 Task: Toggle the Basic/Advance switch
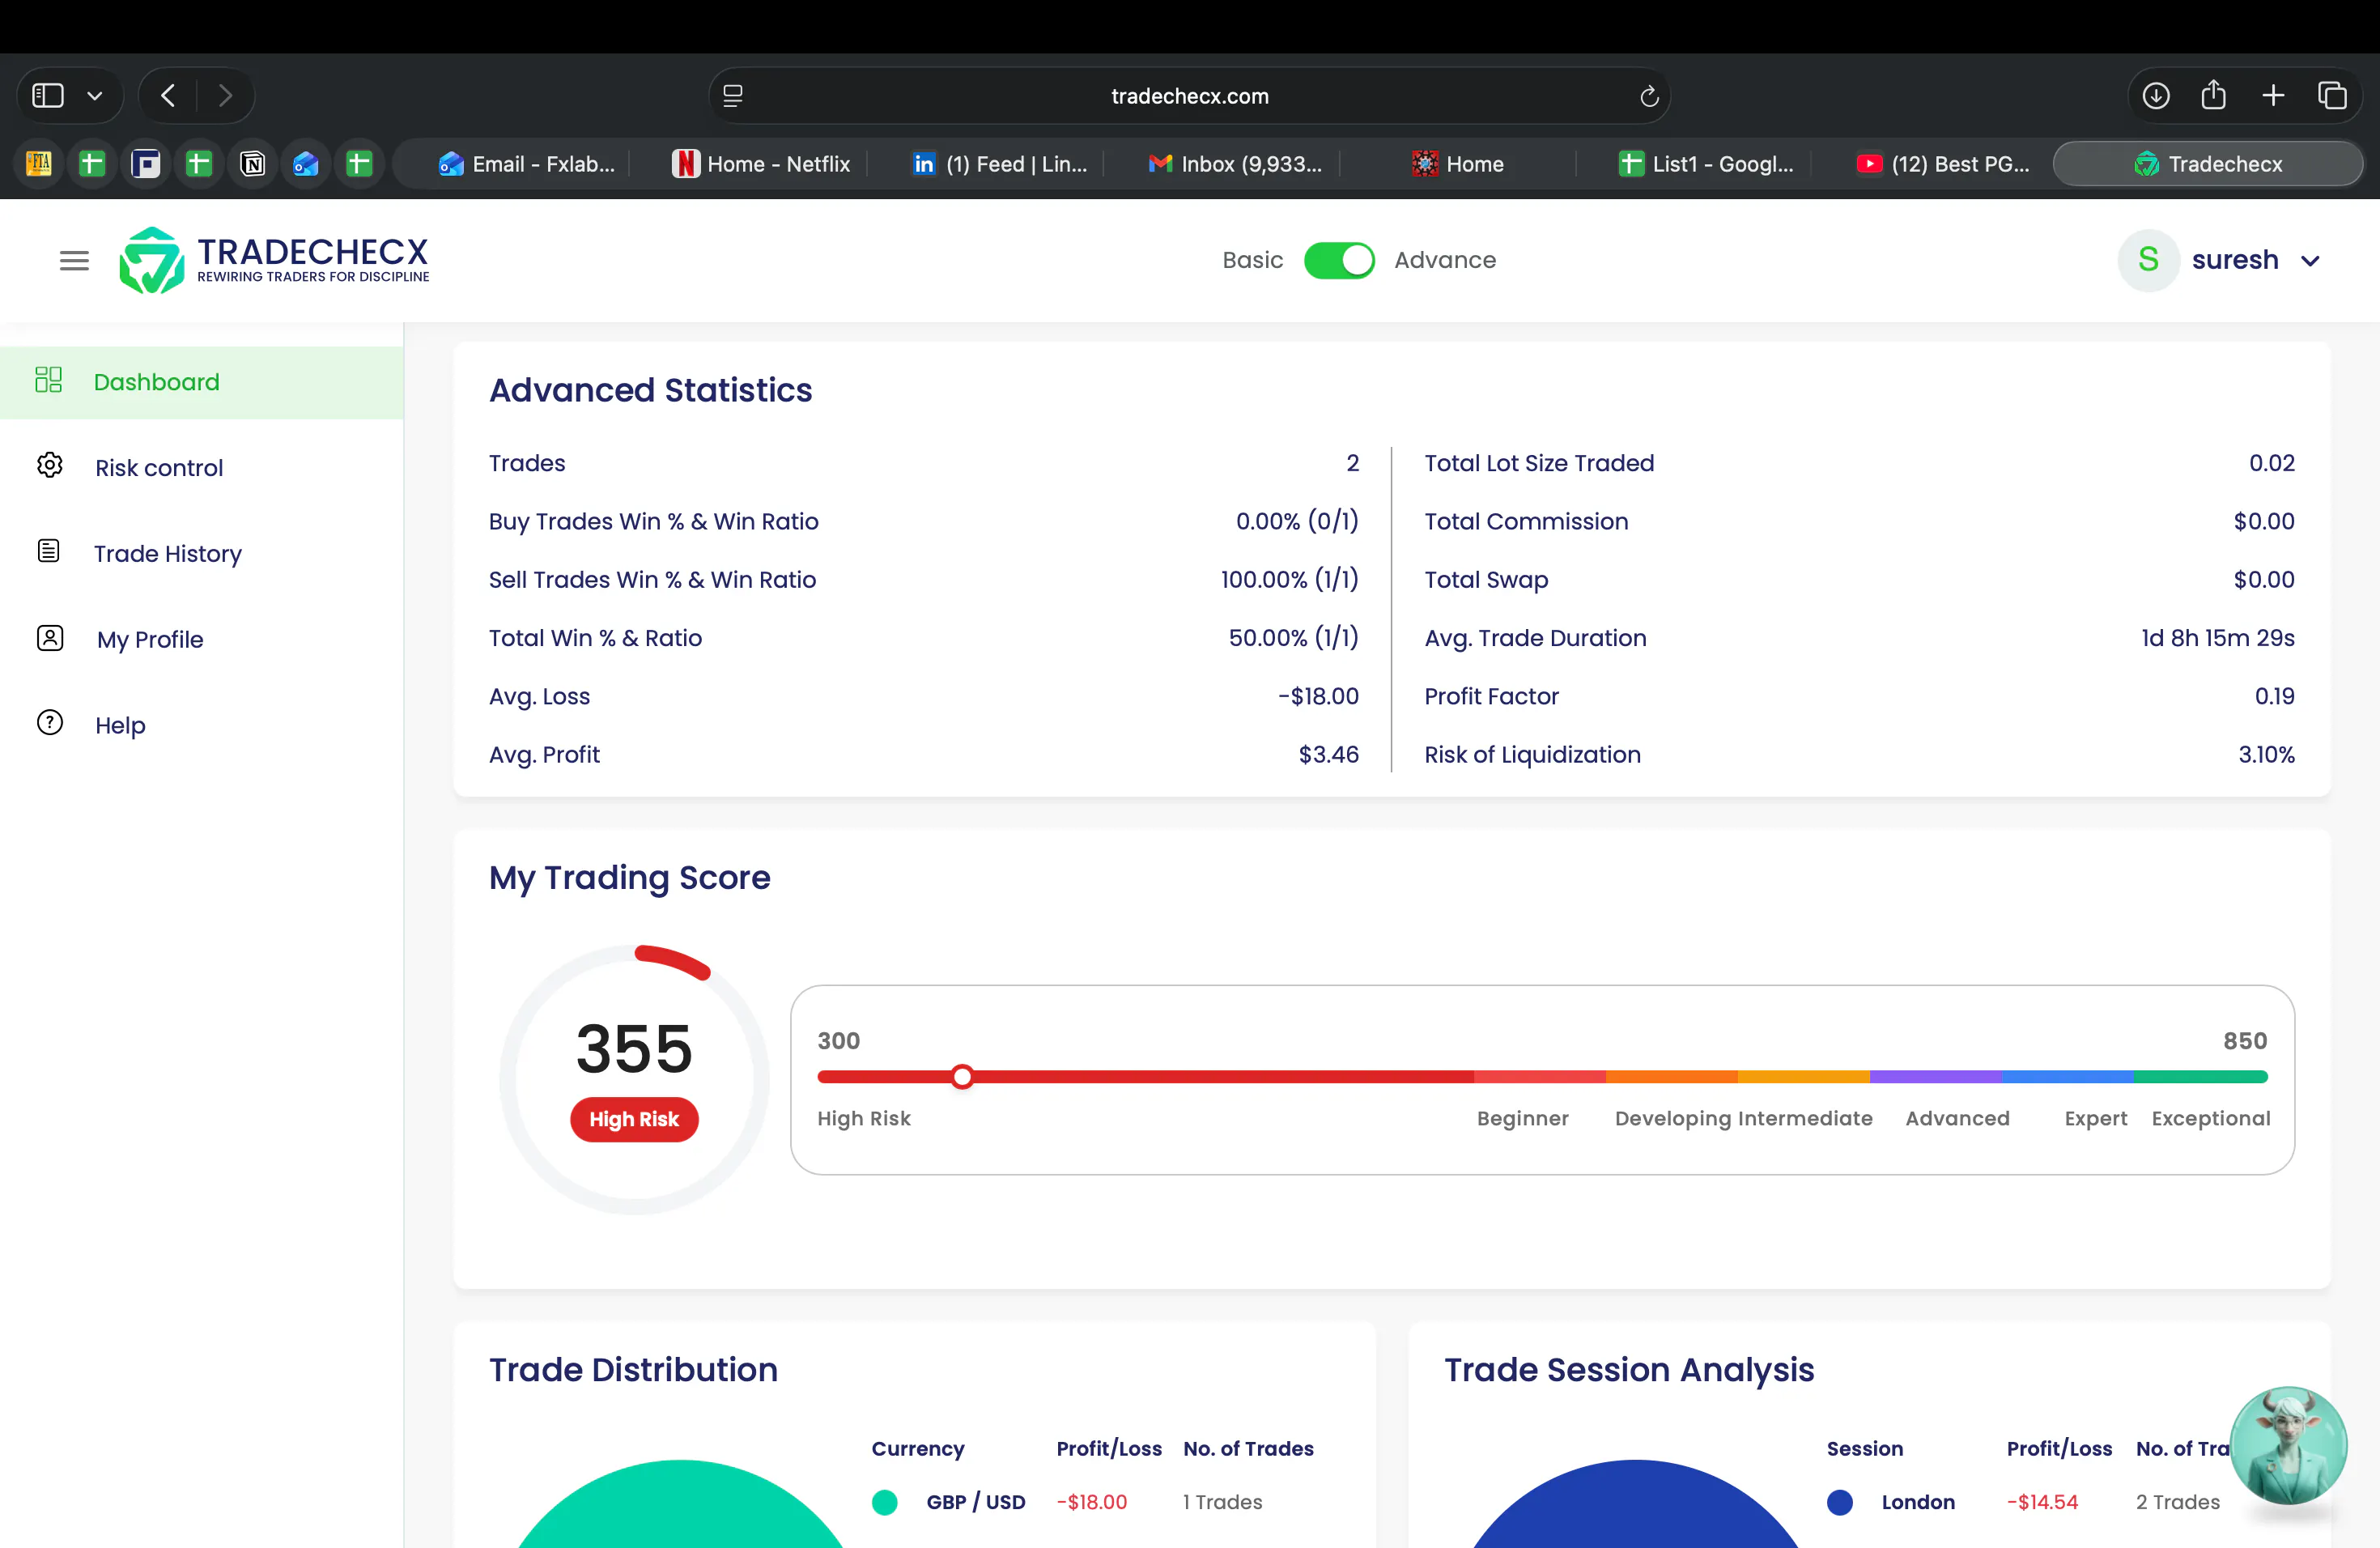pyautogui.click(x=1339, y=260)
